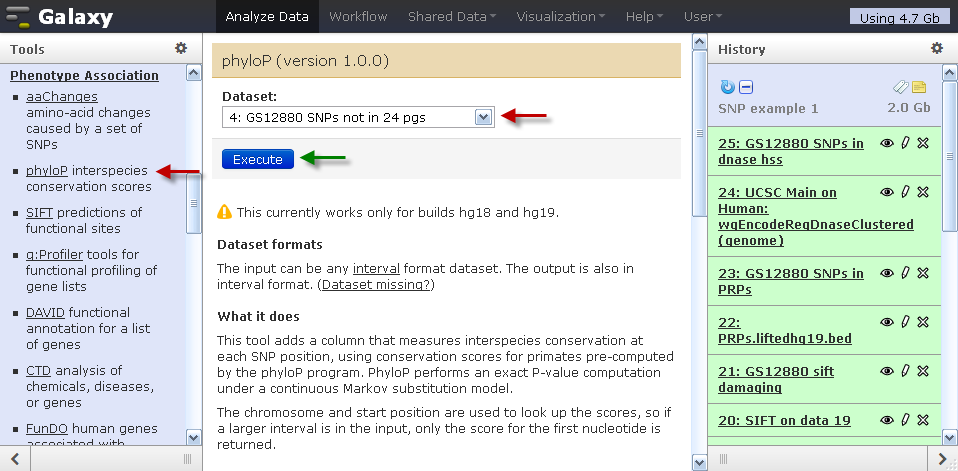
Task: Open the phyloP tool link
Action: point(46,170)
